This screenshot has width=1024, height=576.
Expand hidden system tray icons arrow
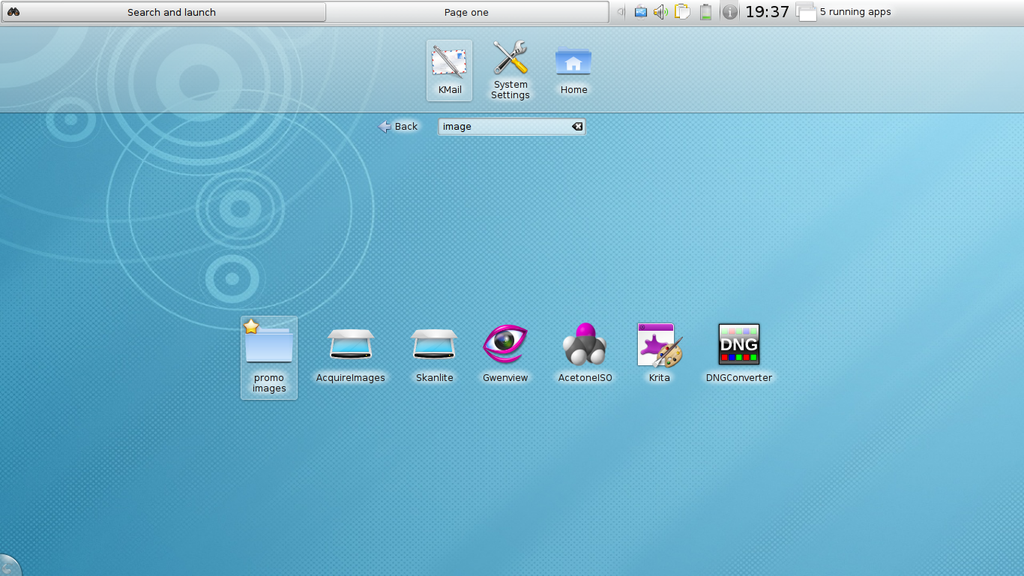pyautogui.click(x=620, y=12)
